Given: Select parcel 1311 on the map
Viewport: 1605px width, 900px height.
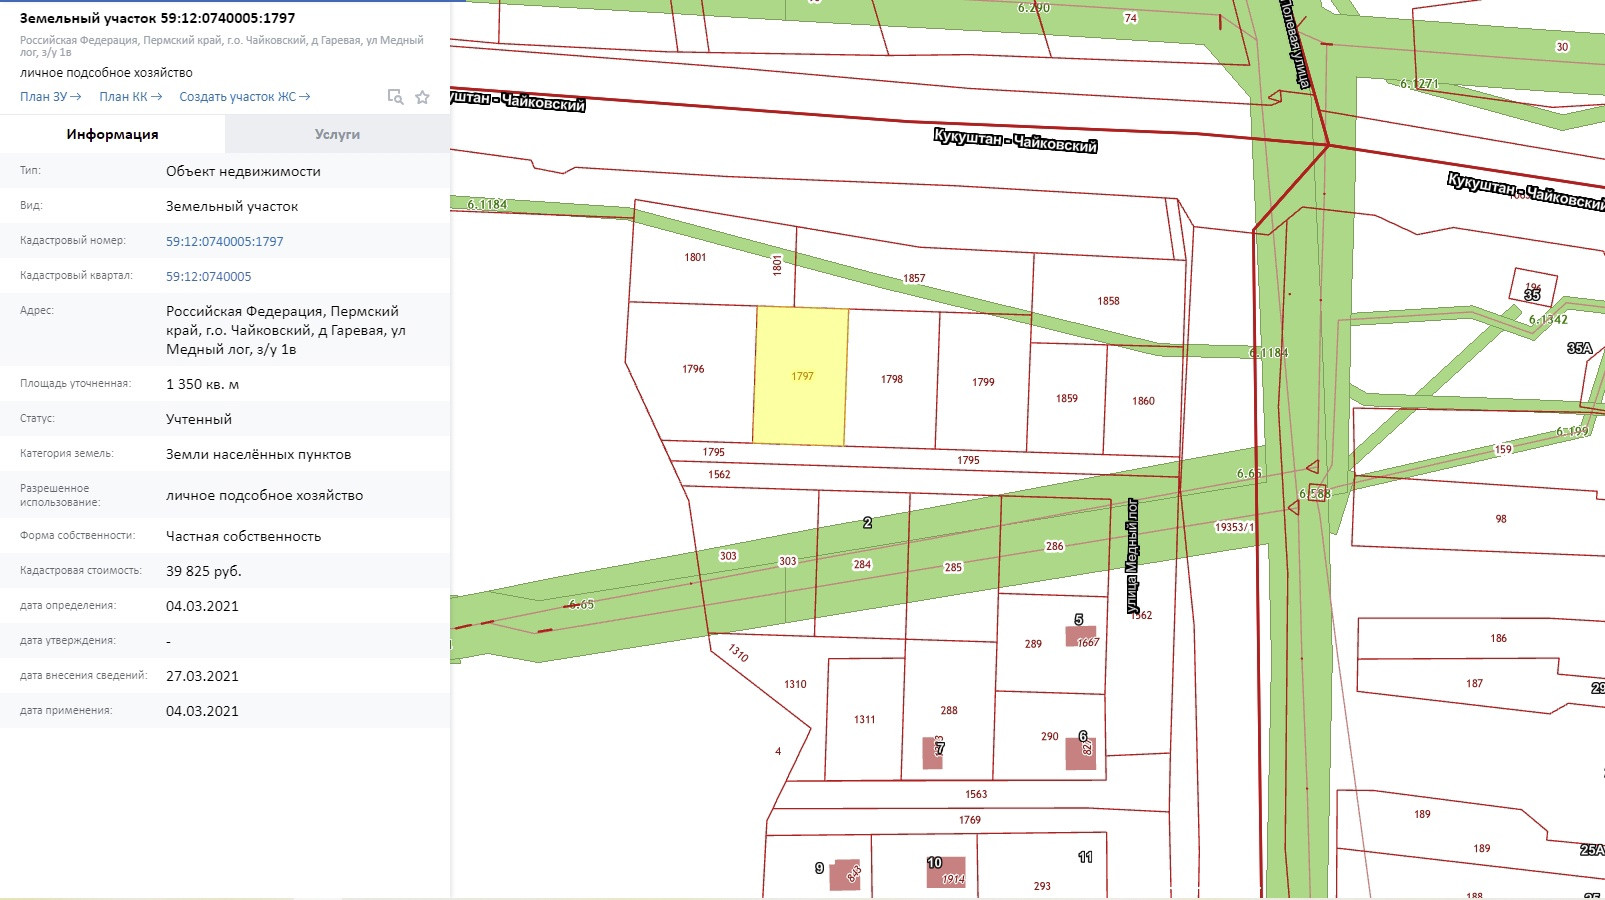Looking at the screenshot, I should tap(865, 719).
